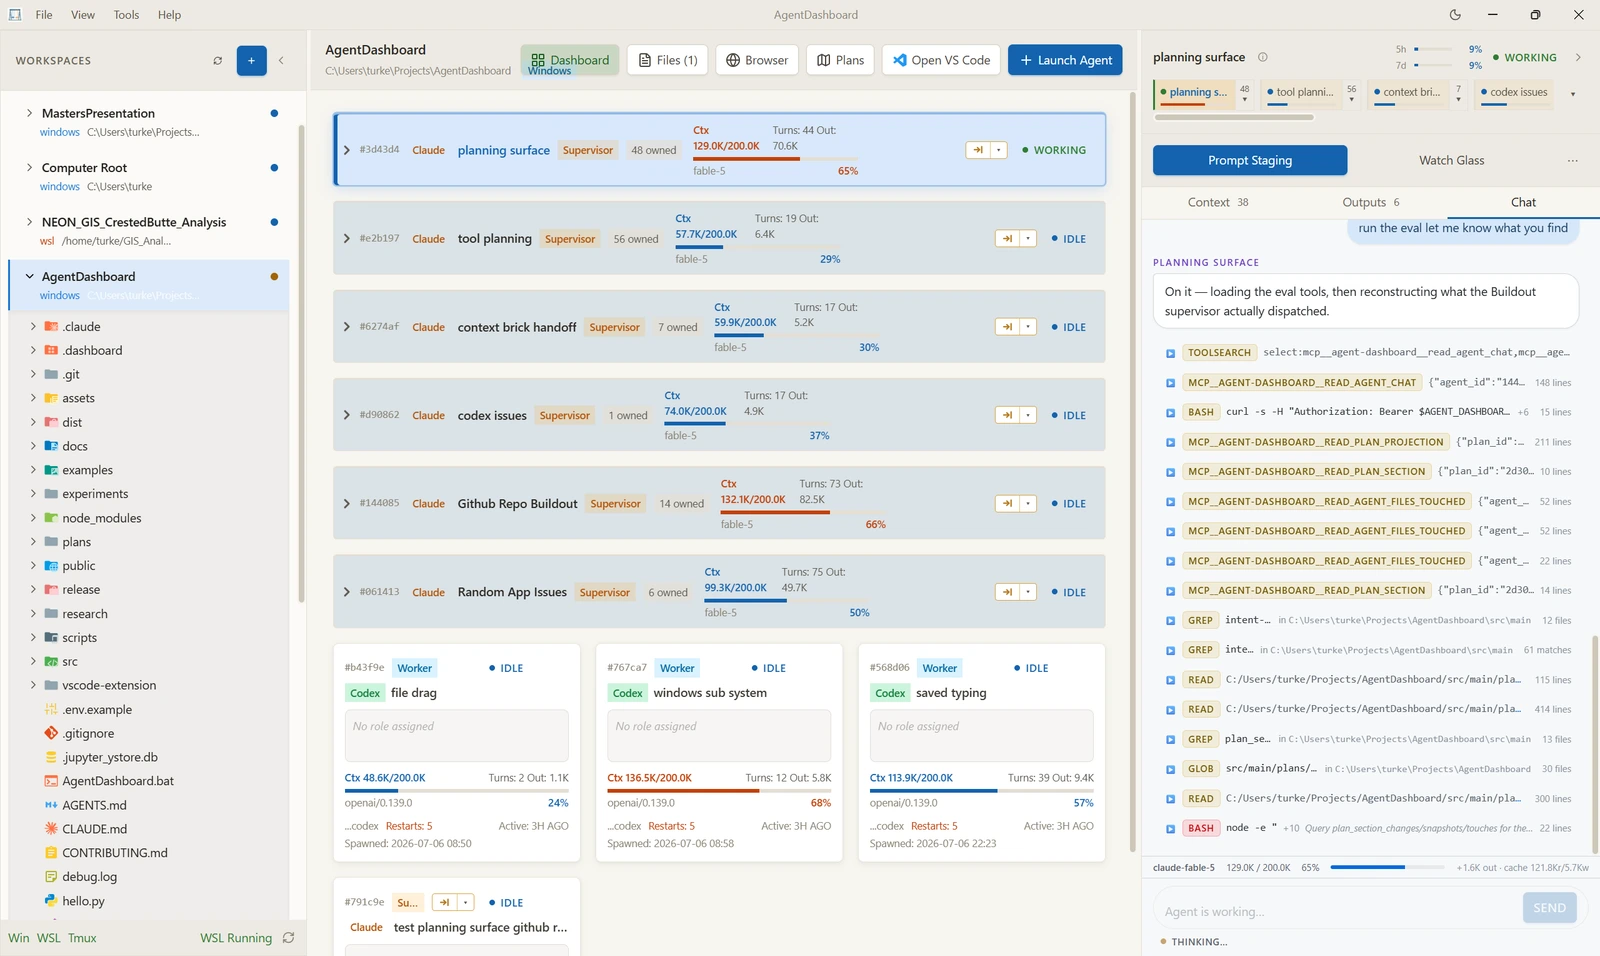Collapse the workspaces sidebar with the chevron
Viewport: 1600px width, 956px height.
point(281,61)
